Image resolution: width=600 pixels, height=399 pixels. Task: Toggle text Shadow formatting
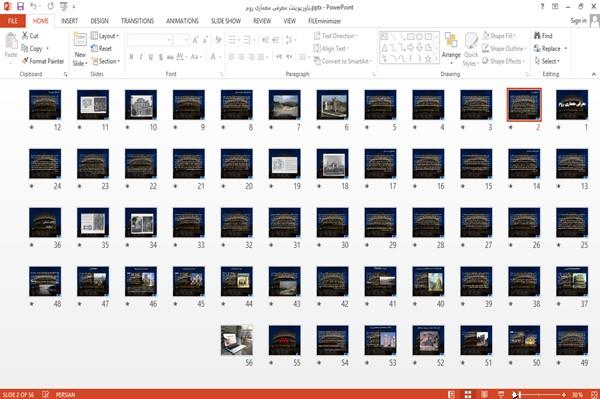click(x=161, y=57)
